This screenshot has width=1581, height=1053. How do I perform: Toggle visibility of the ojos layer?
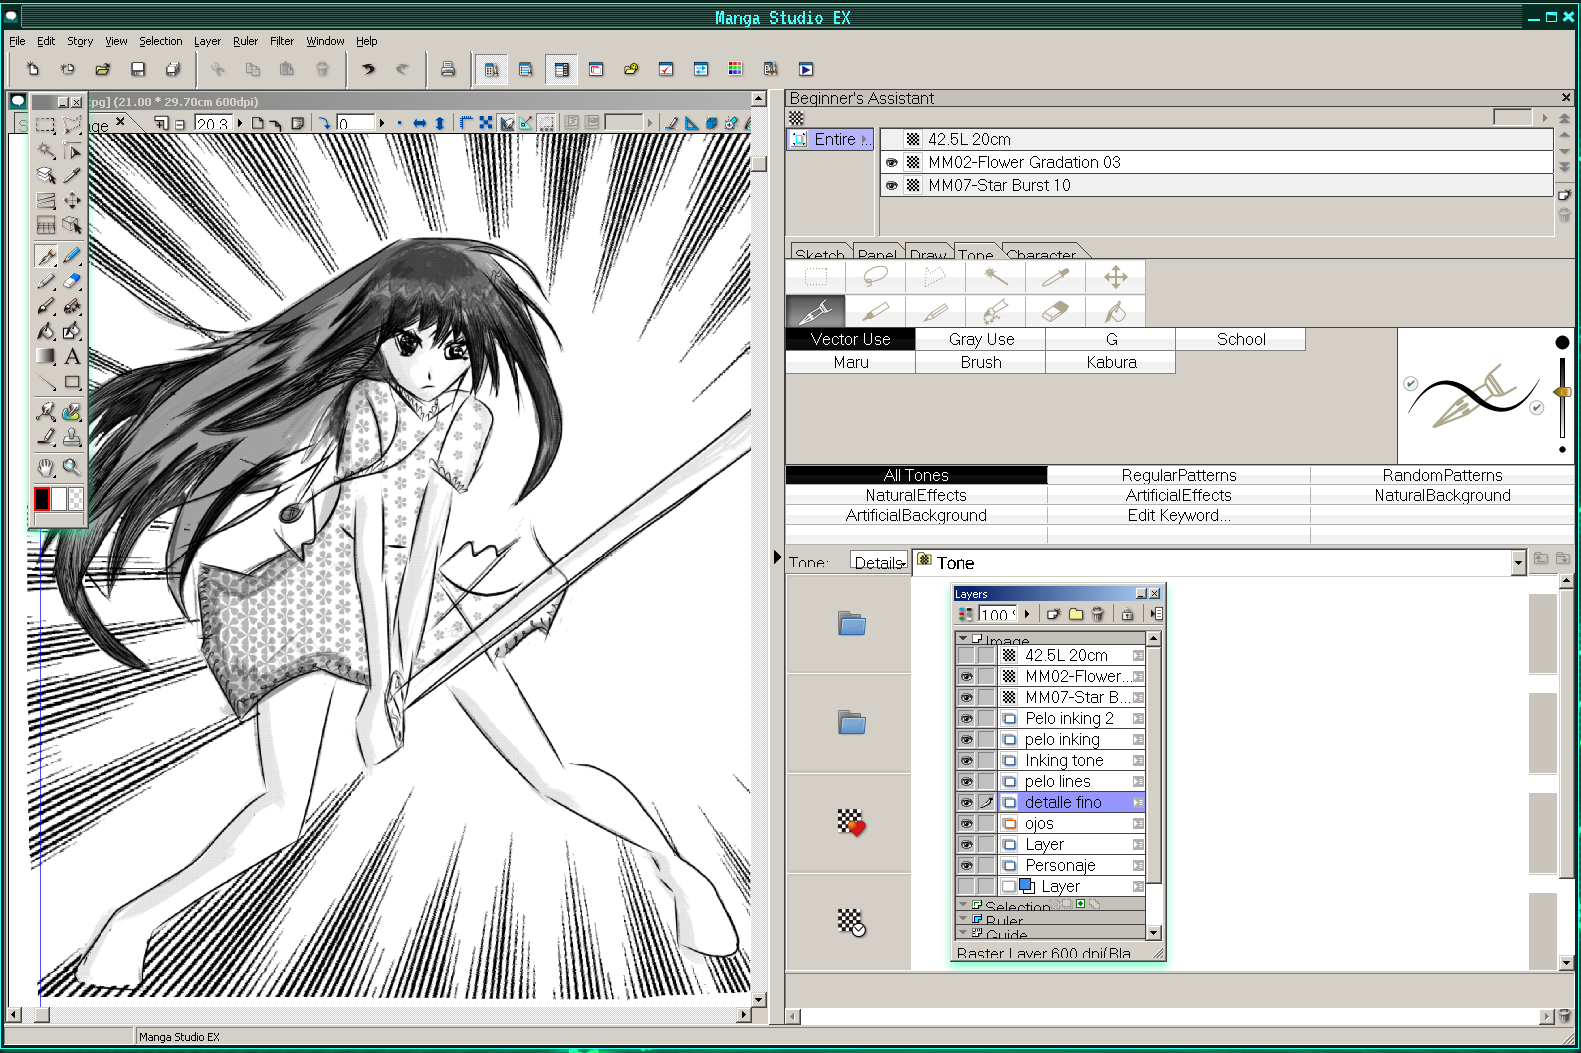click(966, 823)
